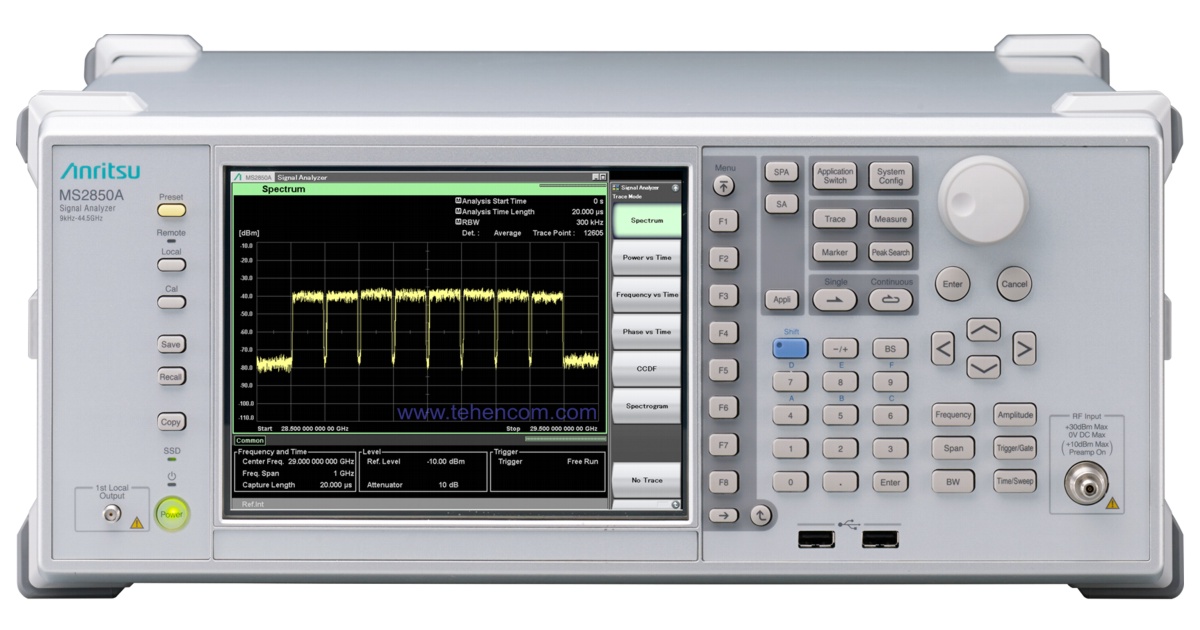Push the round Enter key beside Cancel
The width and height of the screenshot is (1200, 630).
click(952, 284)
